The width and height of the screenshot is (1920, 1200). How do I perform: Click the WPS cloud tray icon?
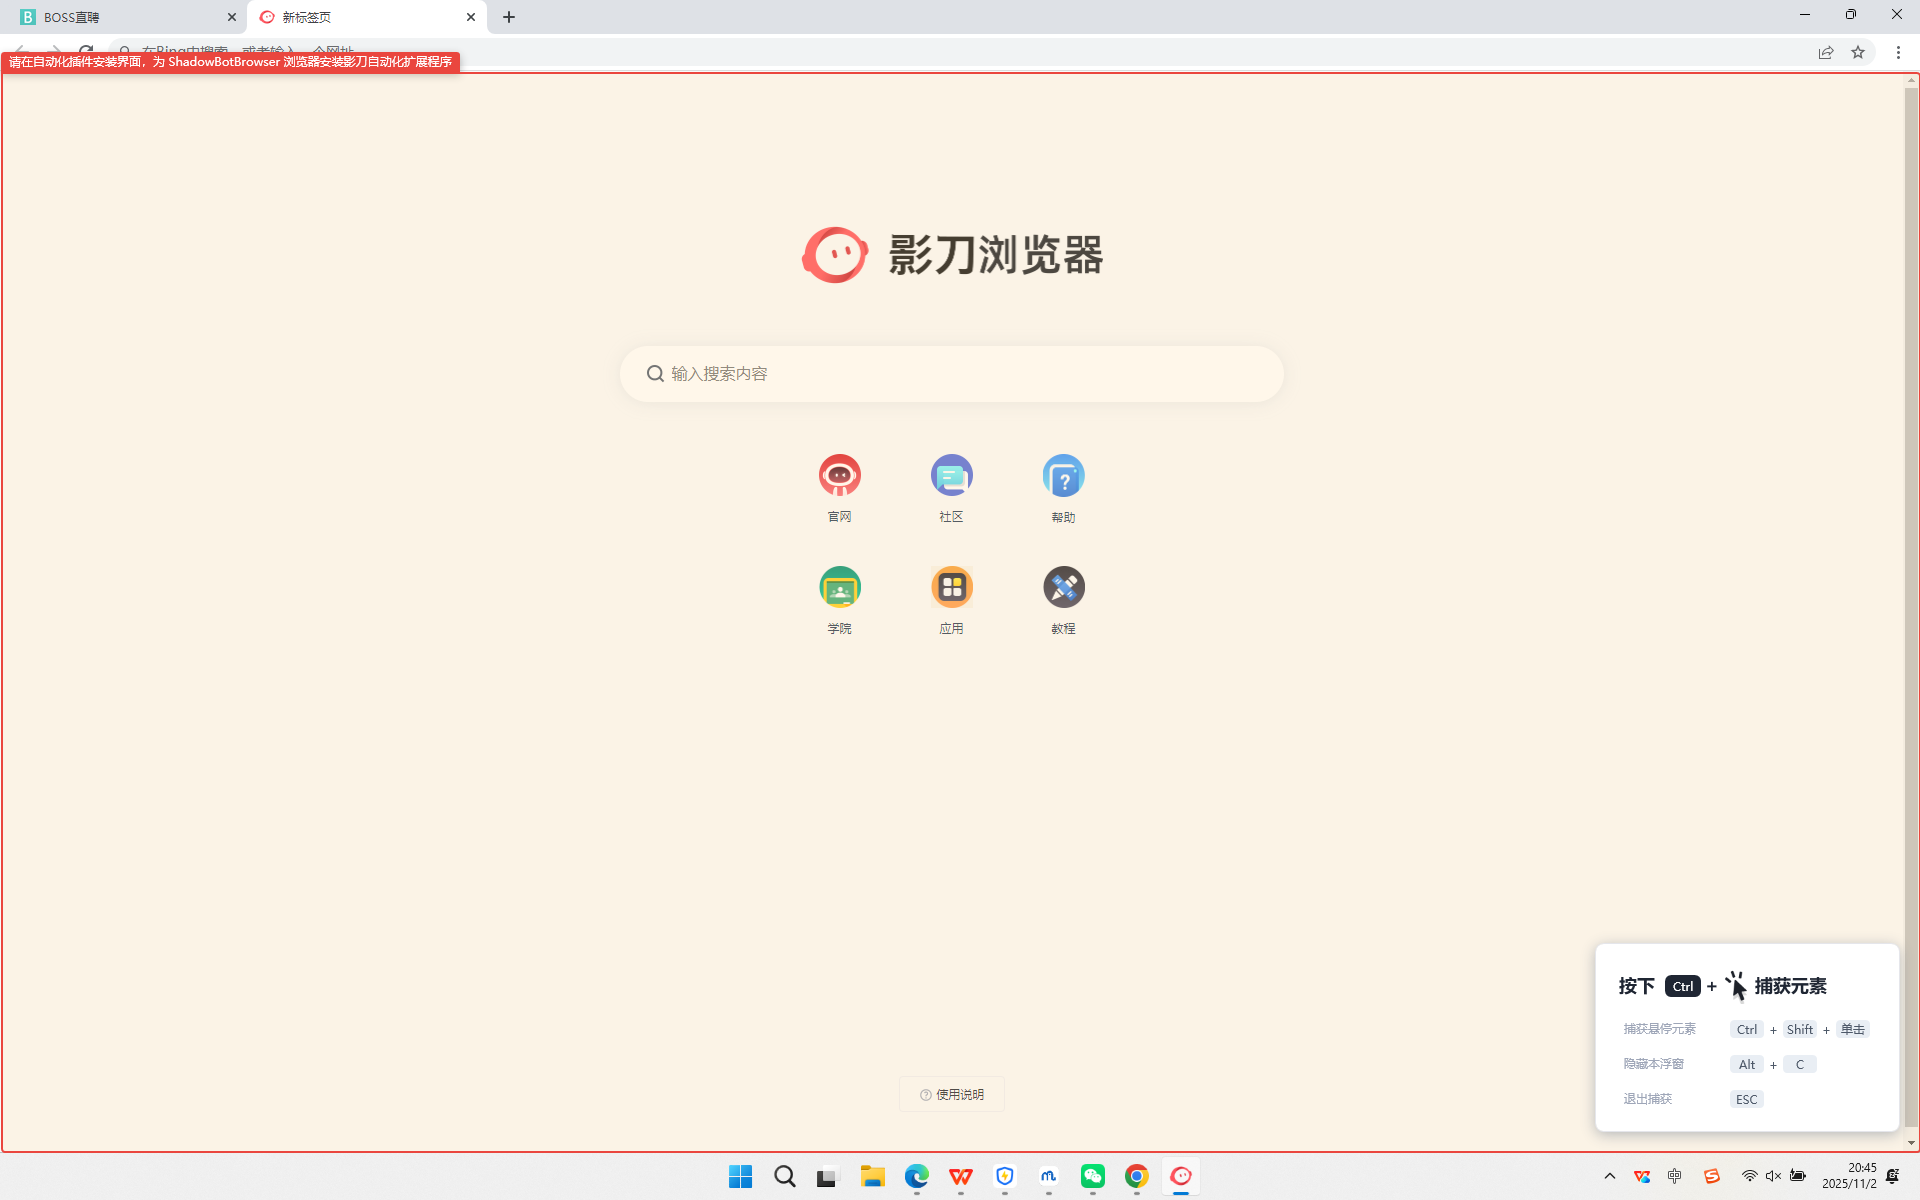click(1642, 1176)
